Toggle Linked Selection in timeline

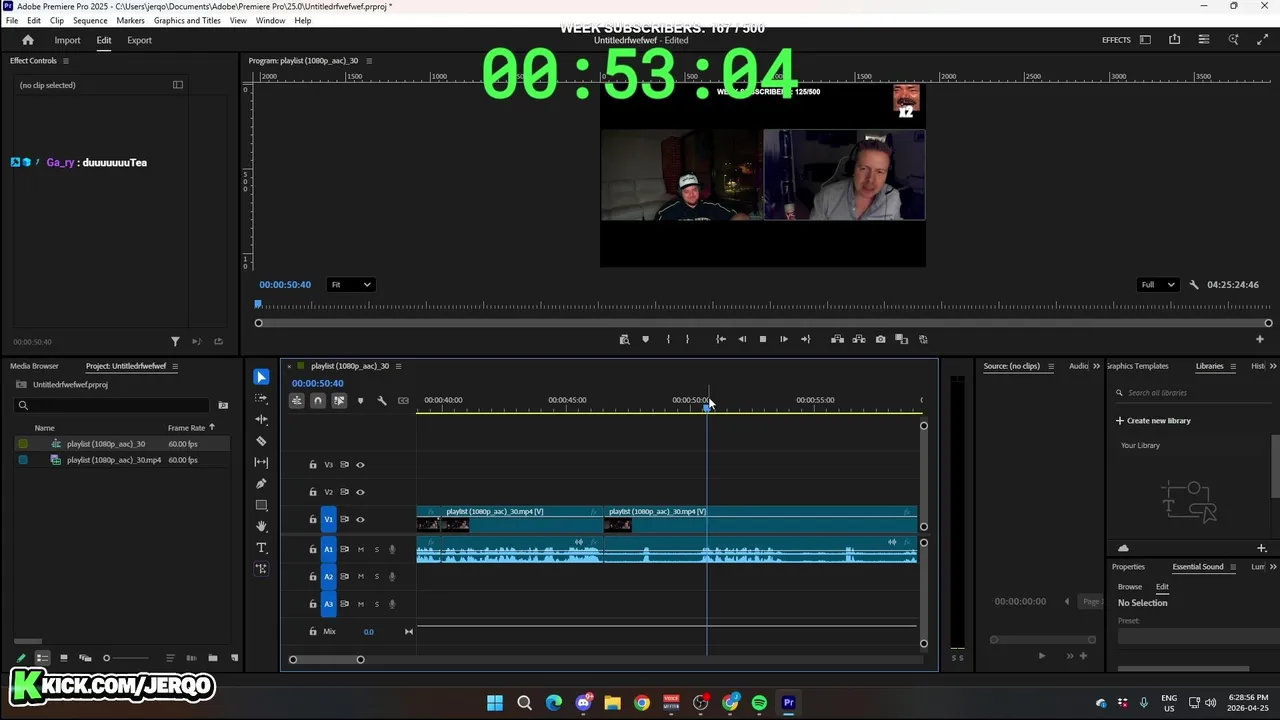[x=339, y=401]
